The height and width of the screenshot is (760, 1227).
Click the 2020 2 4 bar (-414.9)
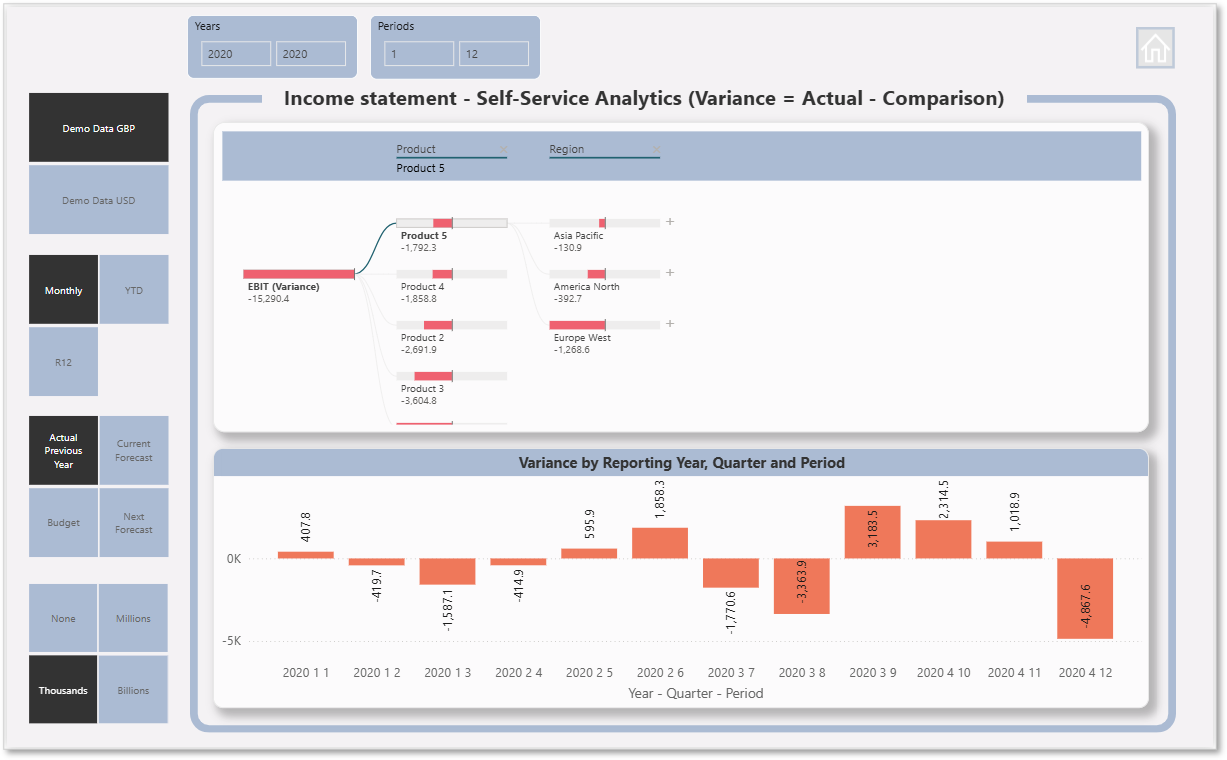pyautogui.click(x=518, y=562)
